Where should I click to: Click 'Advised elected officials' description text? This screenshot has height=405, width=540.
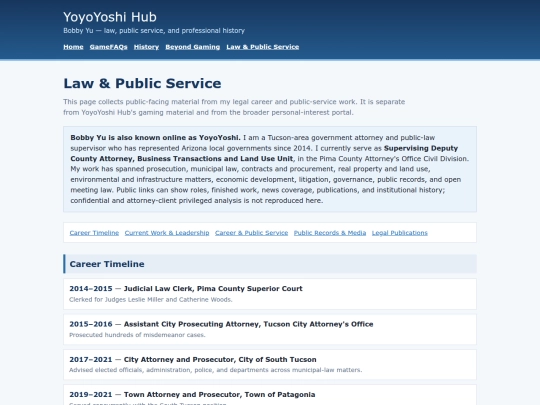pos(216,370)
